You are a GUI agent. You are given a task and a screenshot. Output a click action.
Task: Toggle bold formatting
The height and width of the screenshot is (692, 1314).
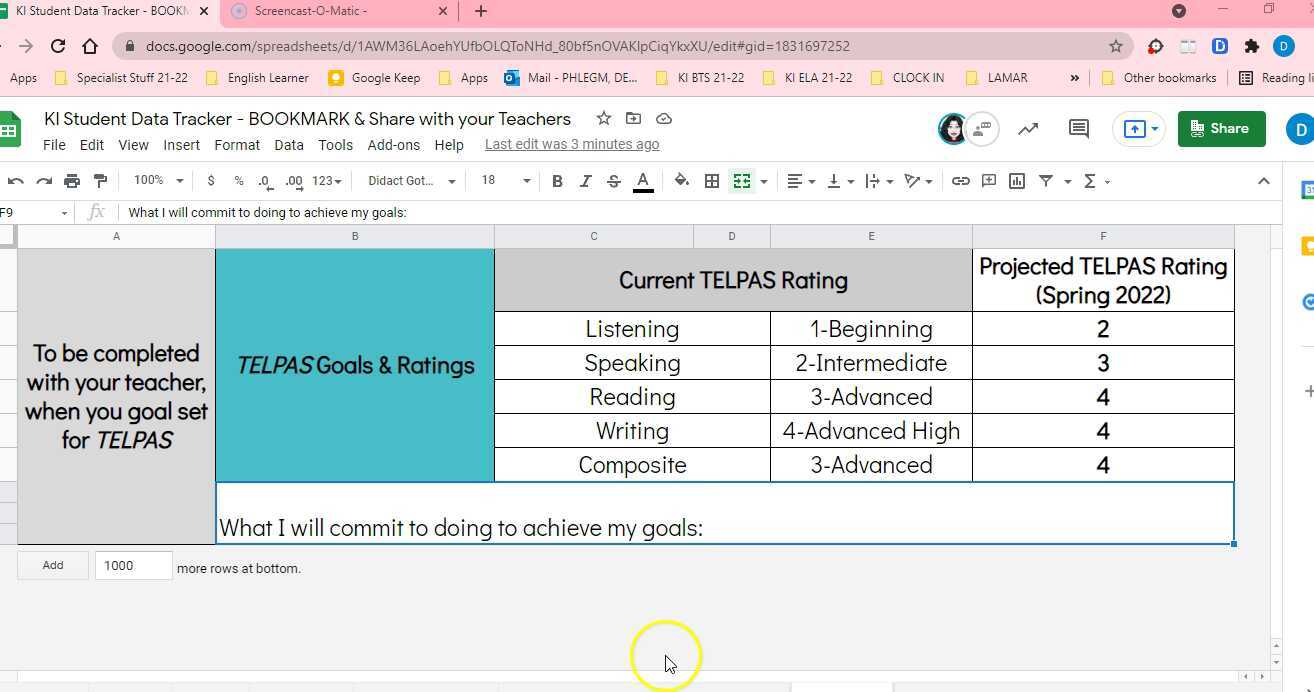click(557, 181)
